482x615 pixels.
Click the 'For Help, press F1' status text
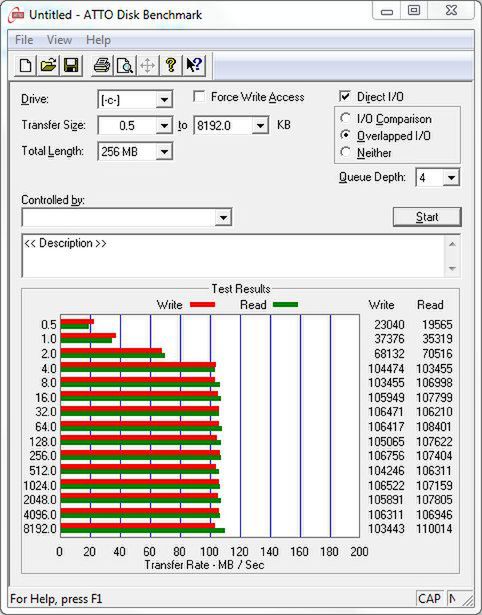tap(56, 599)
